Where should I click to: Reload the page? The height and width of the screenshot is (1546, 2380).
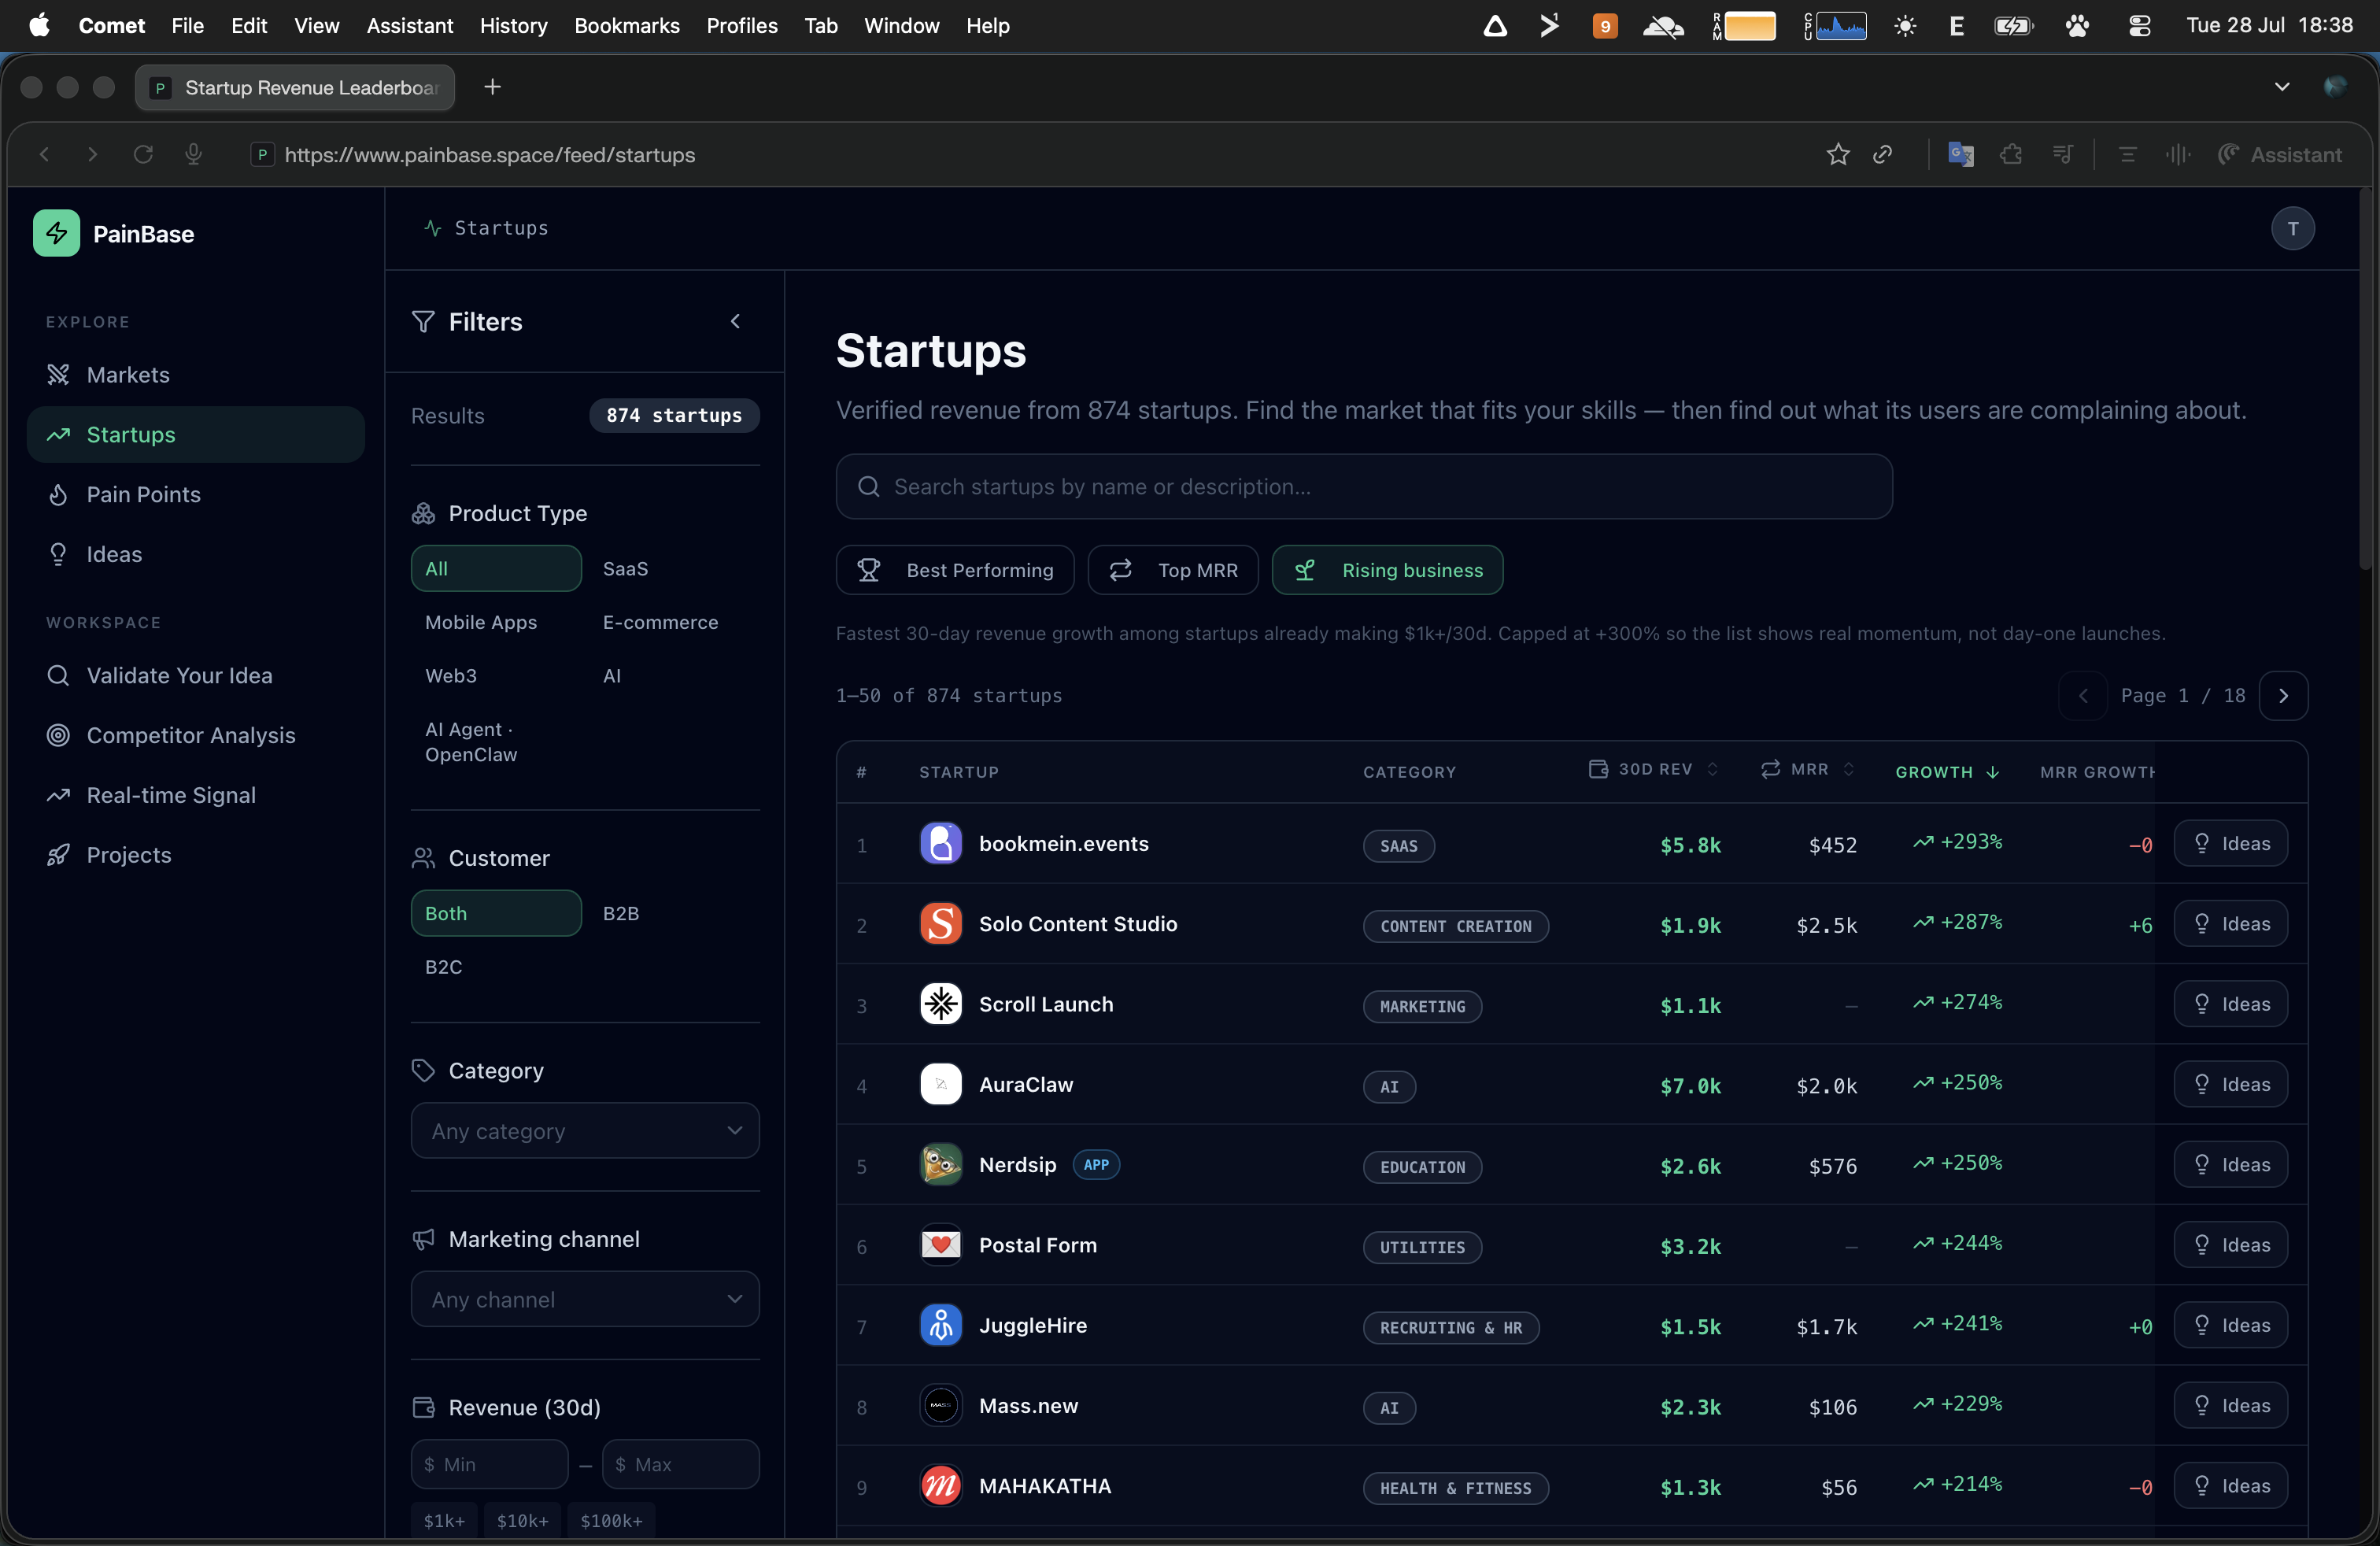point(143,154)
